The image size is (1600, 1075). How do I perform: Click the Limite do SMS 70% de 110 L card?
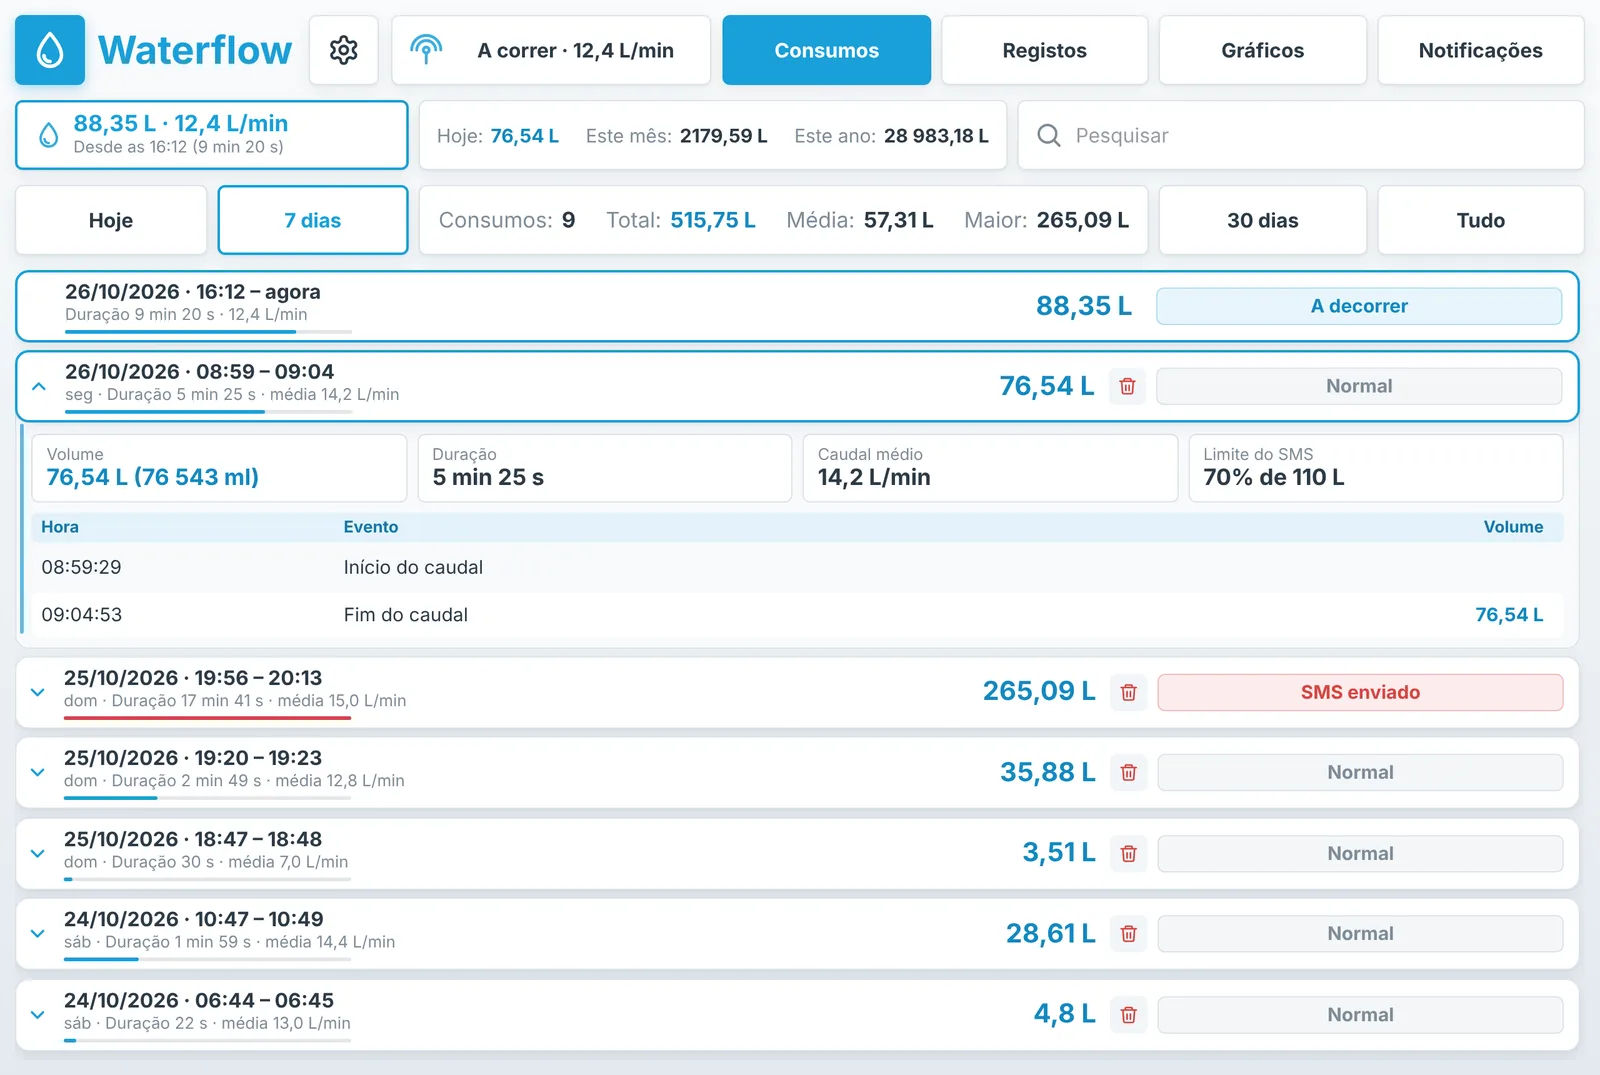click(1376, 468)
